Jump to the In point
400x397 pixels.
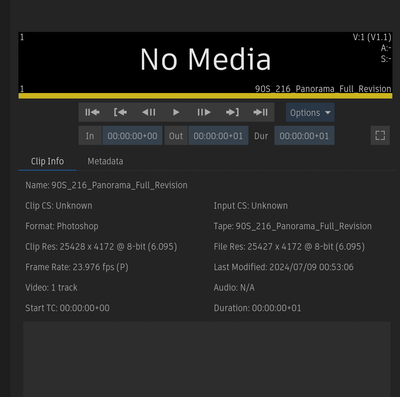click(120, 112)
